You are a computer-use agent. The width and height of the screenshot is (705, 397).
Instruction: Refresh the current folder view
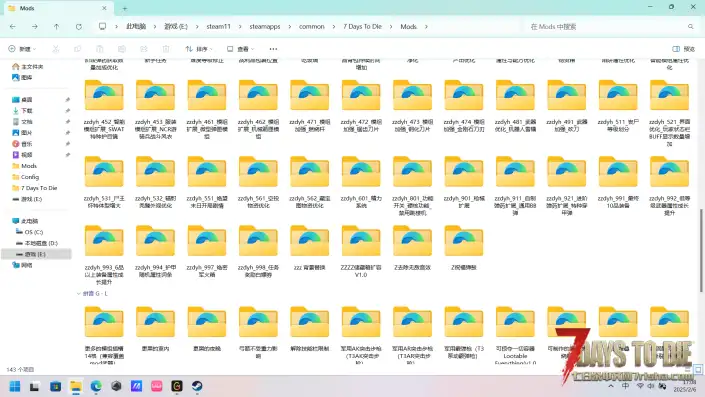point(79,27)
